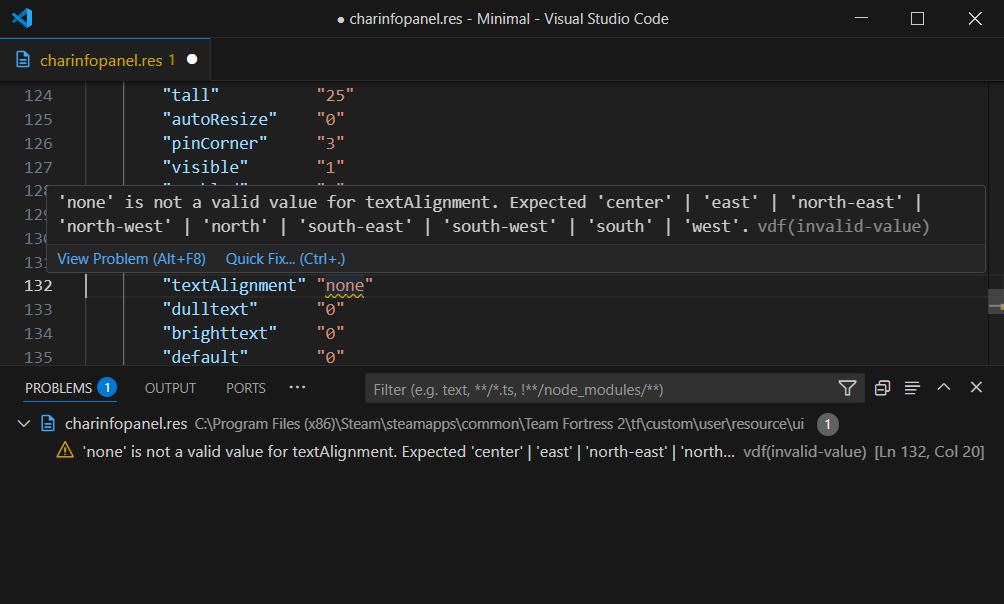Click the "3" value for pinCorner
Viewport: 1004px width, 604px height.
coord(330,143)
